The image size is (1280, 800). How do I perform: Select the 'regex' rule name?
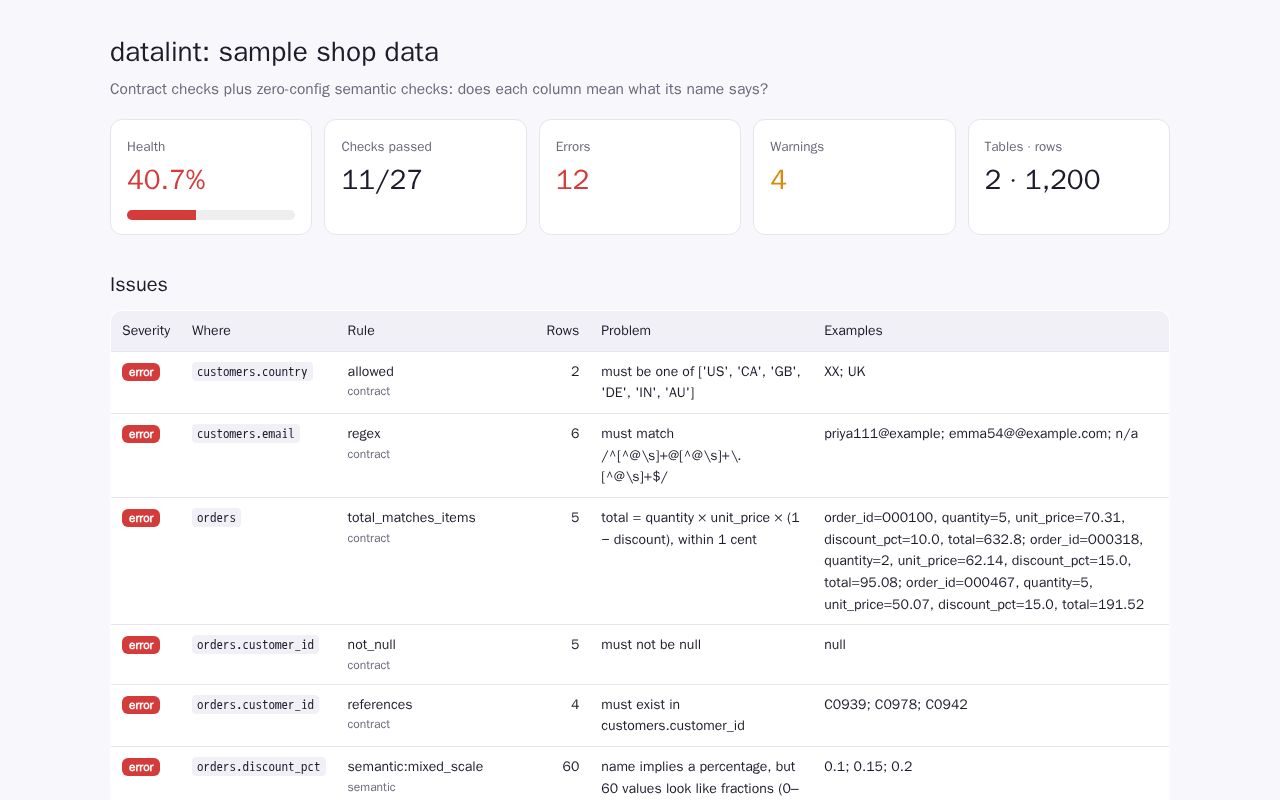point(364,434)
